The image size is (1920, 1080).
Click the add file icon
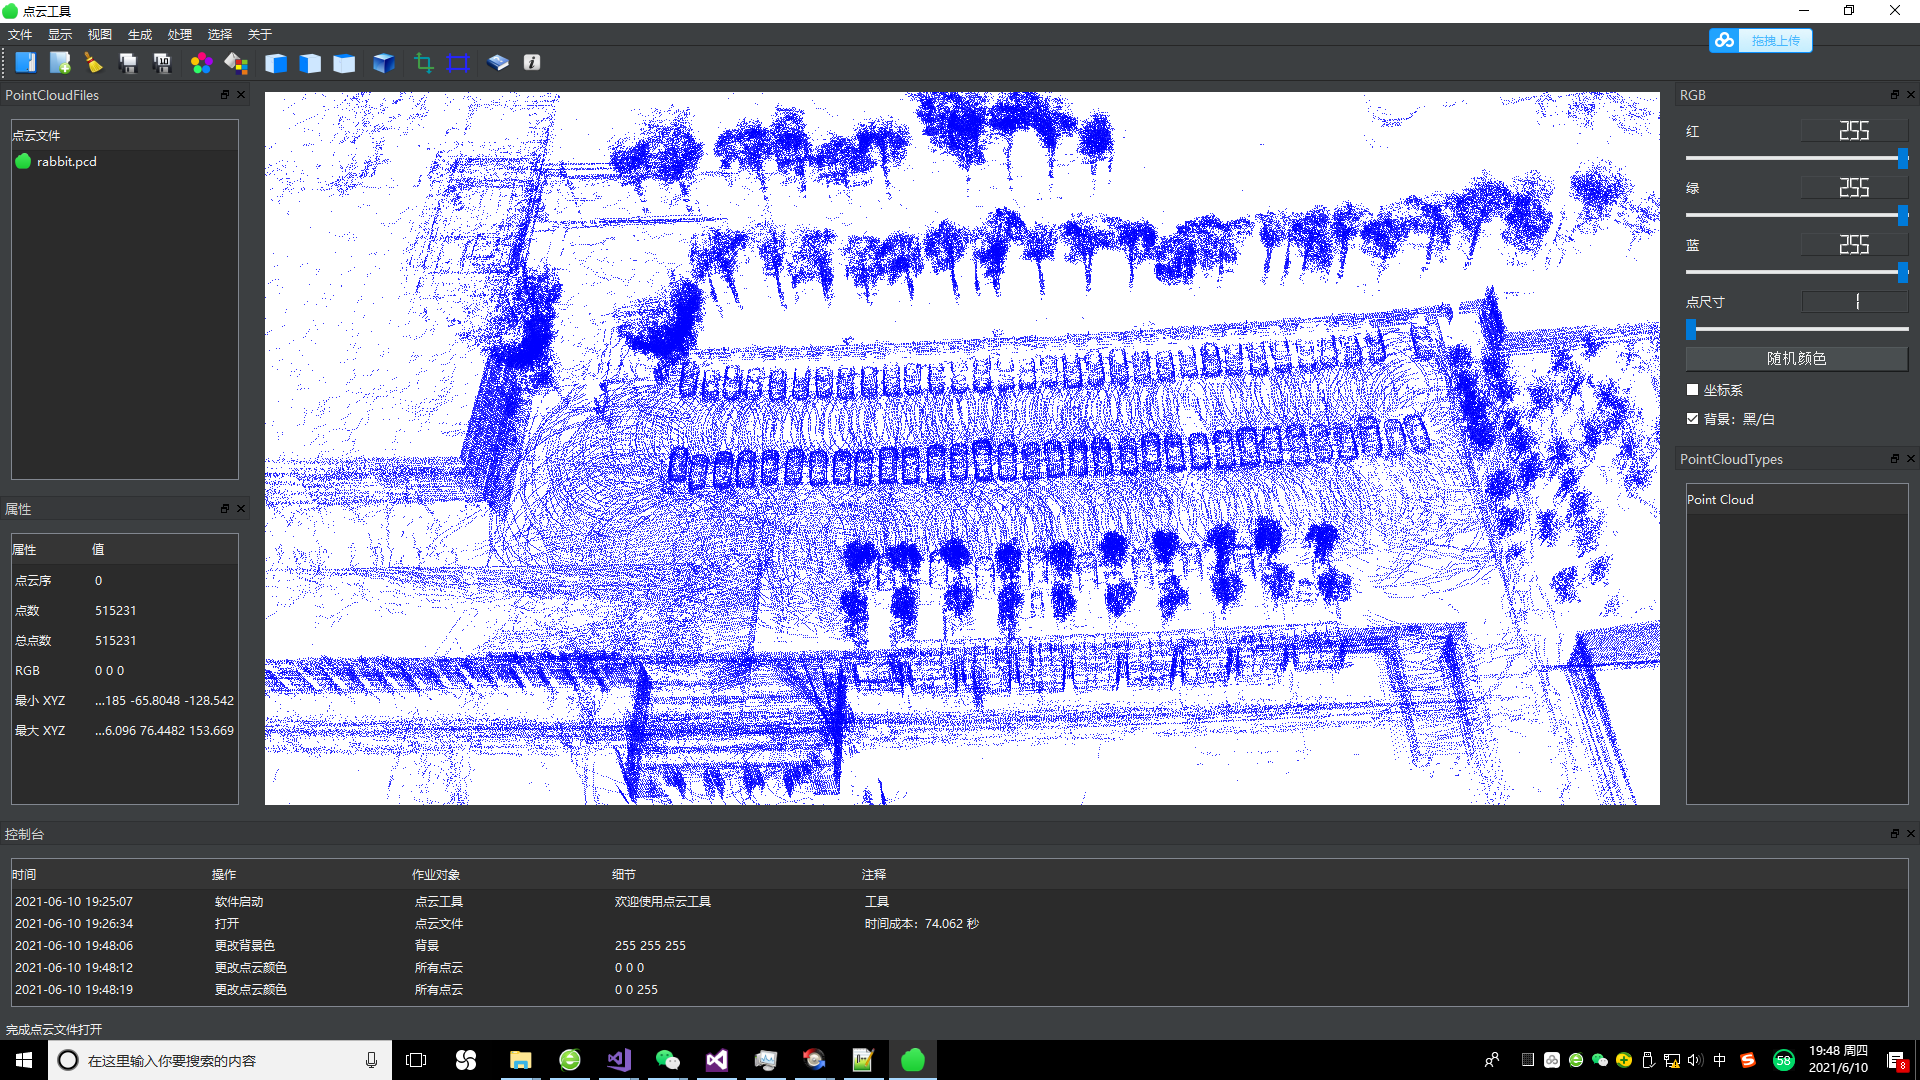click(60, 63)
